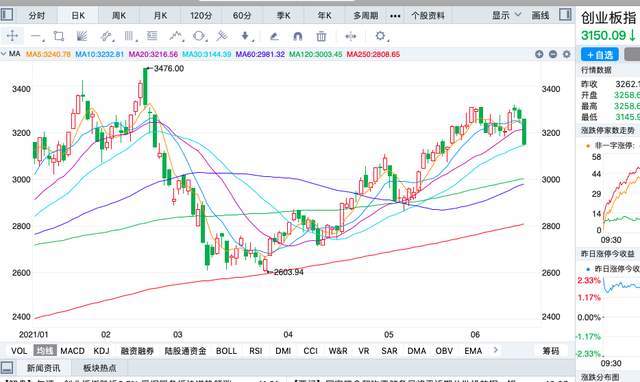Image resolution: width=640 pixels, height=382 pixels.
Task: Switch to the 60分 tab
Action: [242, 16]
